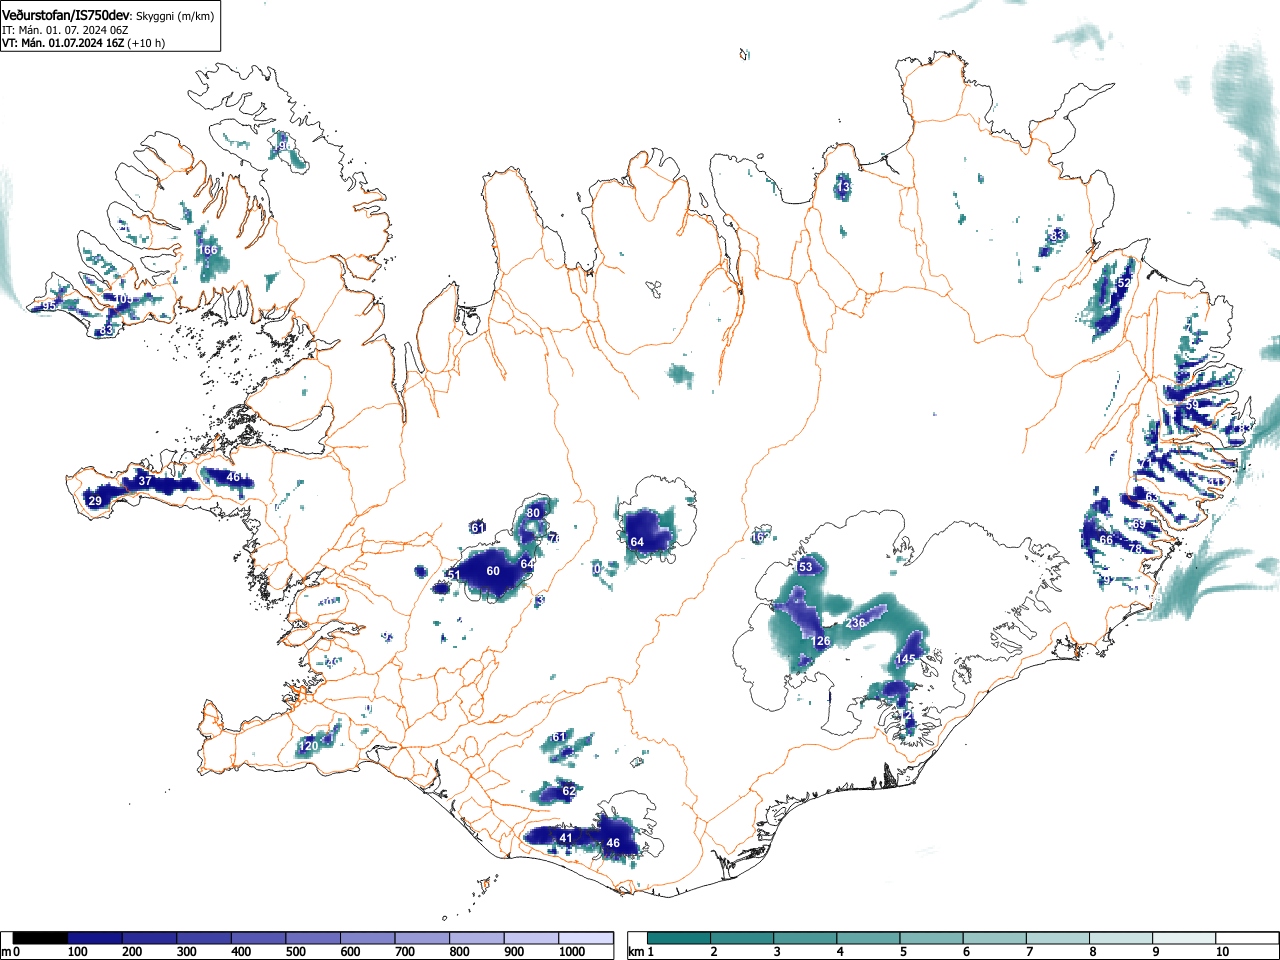1280x960 pixels.
Task: Click the '69' value in the Eastfjords
Action: pos(1139,524)
